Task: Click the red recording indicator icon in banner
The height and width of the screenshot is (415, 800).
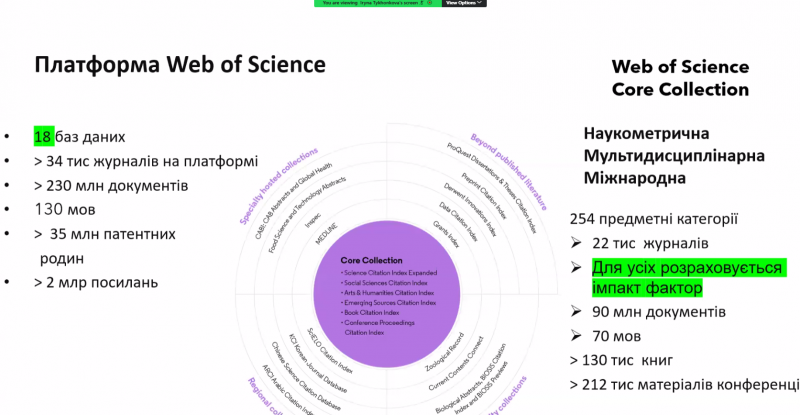Action: pyautogui.click(x=430, y=3)
